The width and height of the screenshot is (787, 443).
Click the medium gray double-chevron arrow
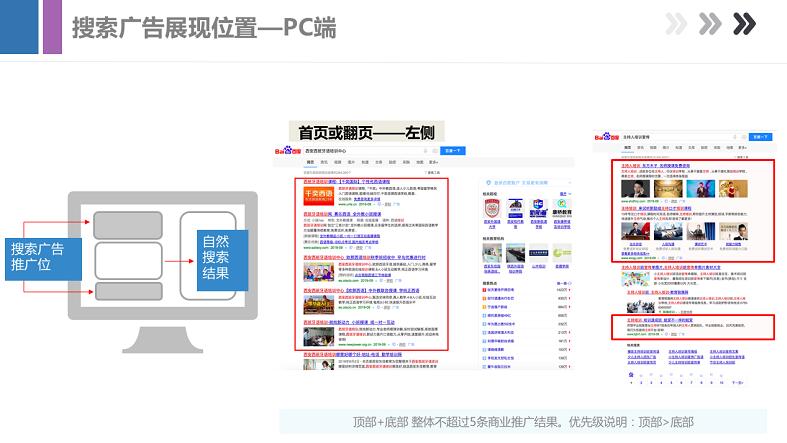coord(711,24)
